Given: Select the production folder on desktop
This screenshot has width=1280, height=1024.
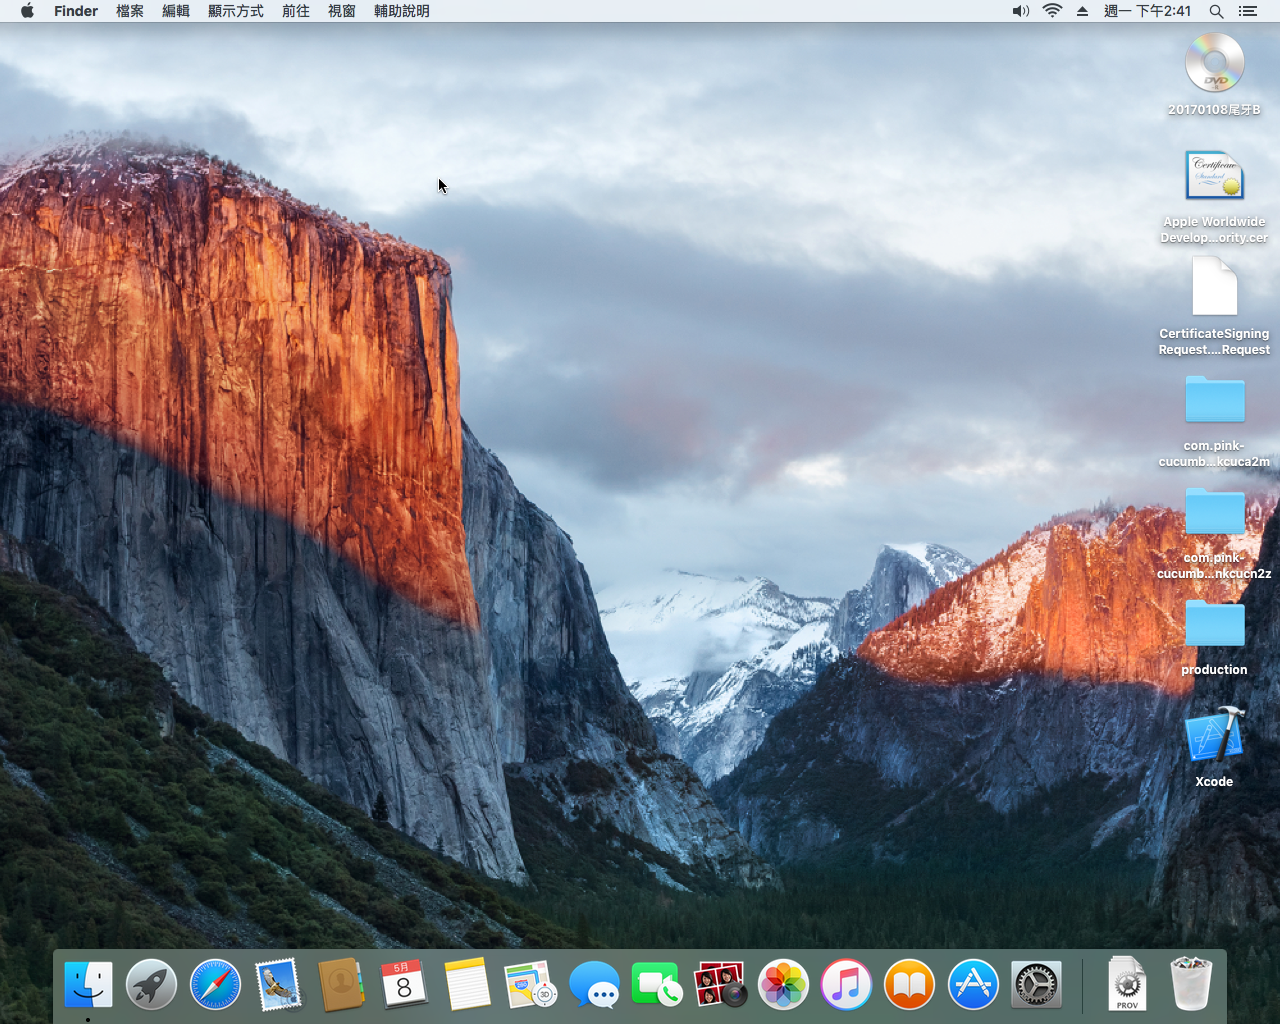Looking at the screenshot, I should (x=1214, y=625).
